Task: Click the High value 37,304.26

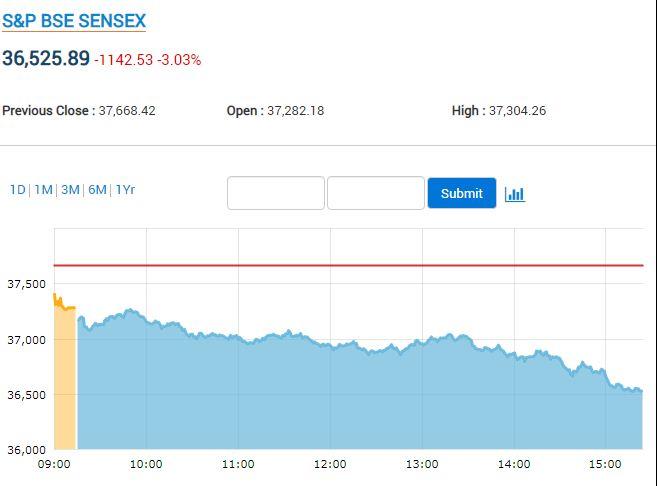Action: (x=517, y=111)
